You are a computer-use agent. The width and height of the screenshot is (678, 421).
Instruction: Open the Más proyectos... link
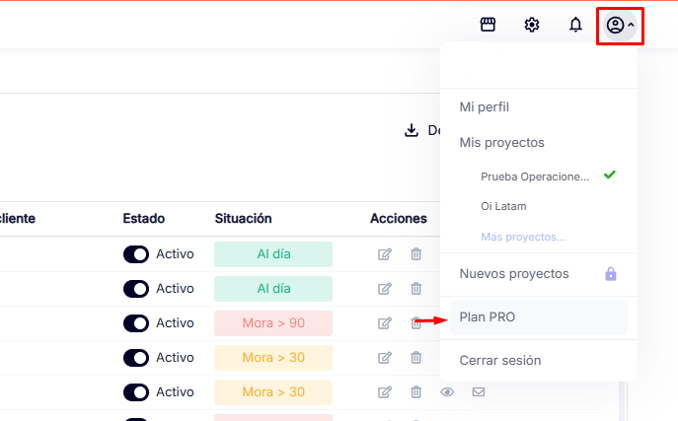523,237
